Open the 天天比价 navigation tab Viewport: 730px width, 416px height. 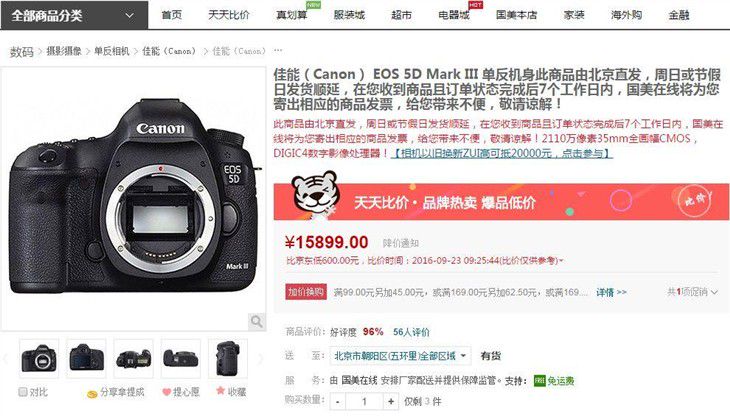(229, 15)
